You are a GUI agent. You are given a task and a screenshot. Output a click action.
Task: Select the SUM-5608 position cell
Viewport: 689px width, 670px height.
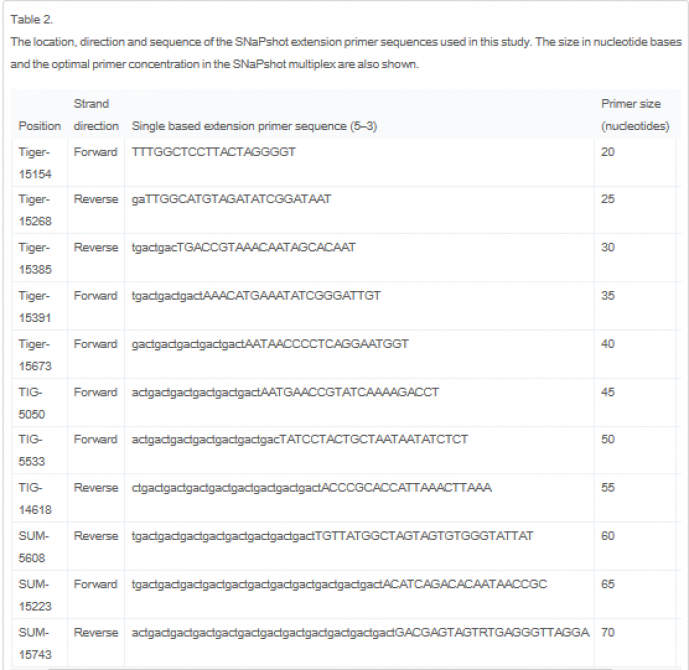click(x=35, y=546)
